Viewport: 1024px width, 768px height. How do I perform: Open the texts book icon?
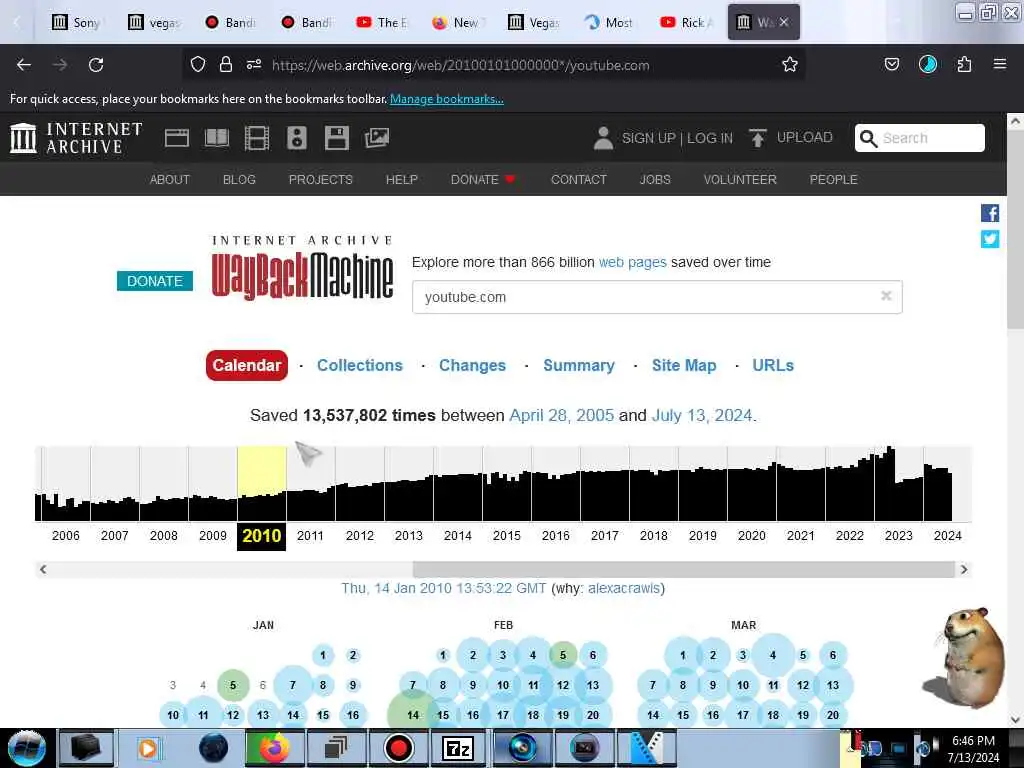(x=217, y=138)
